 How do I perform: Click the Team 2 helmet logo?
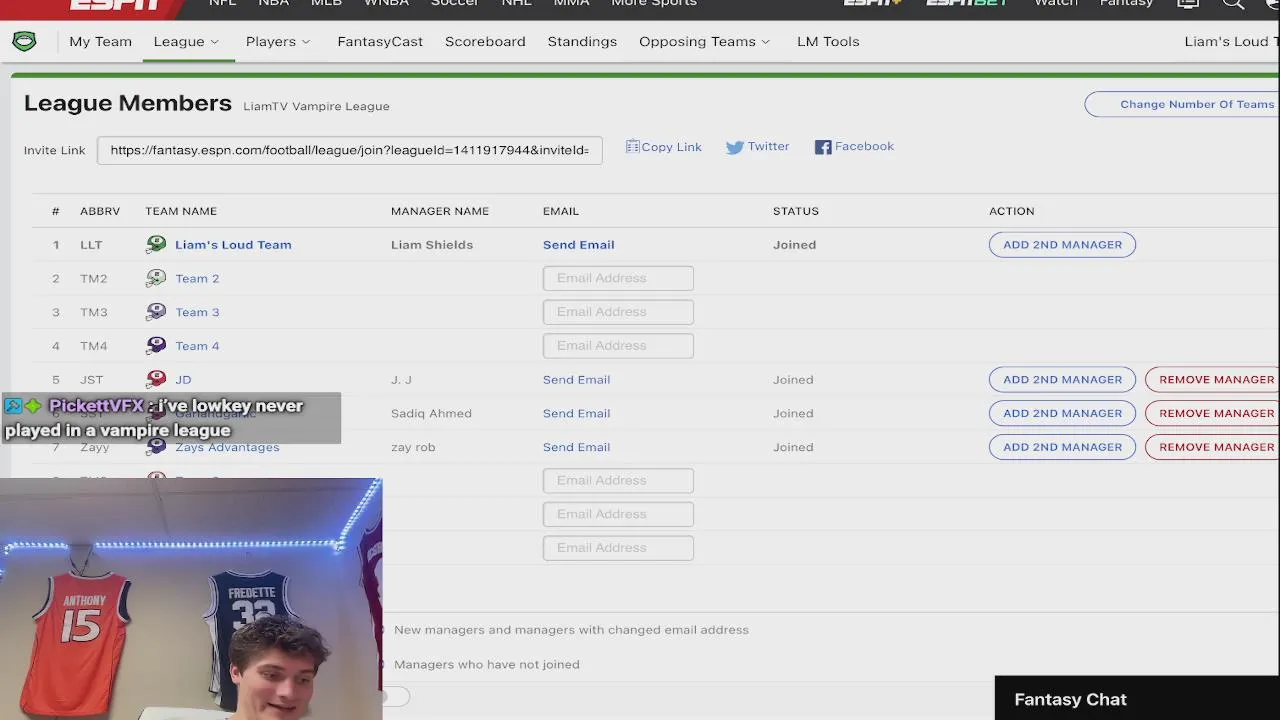[156, 278]
